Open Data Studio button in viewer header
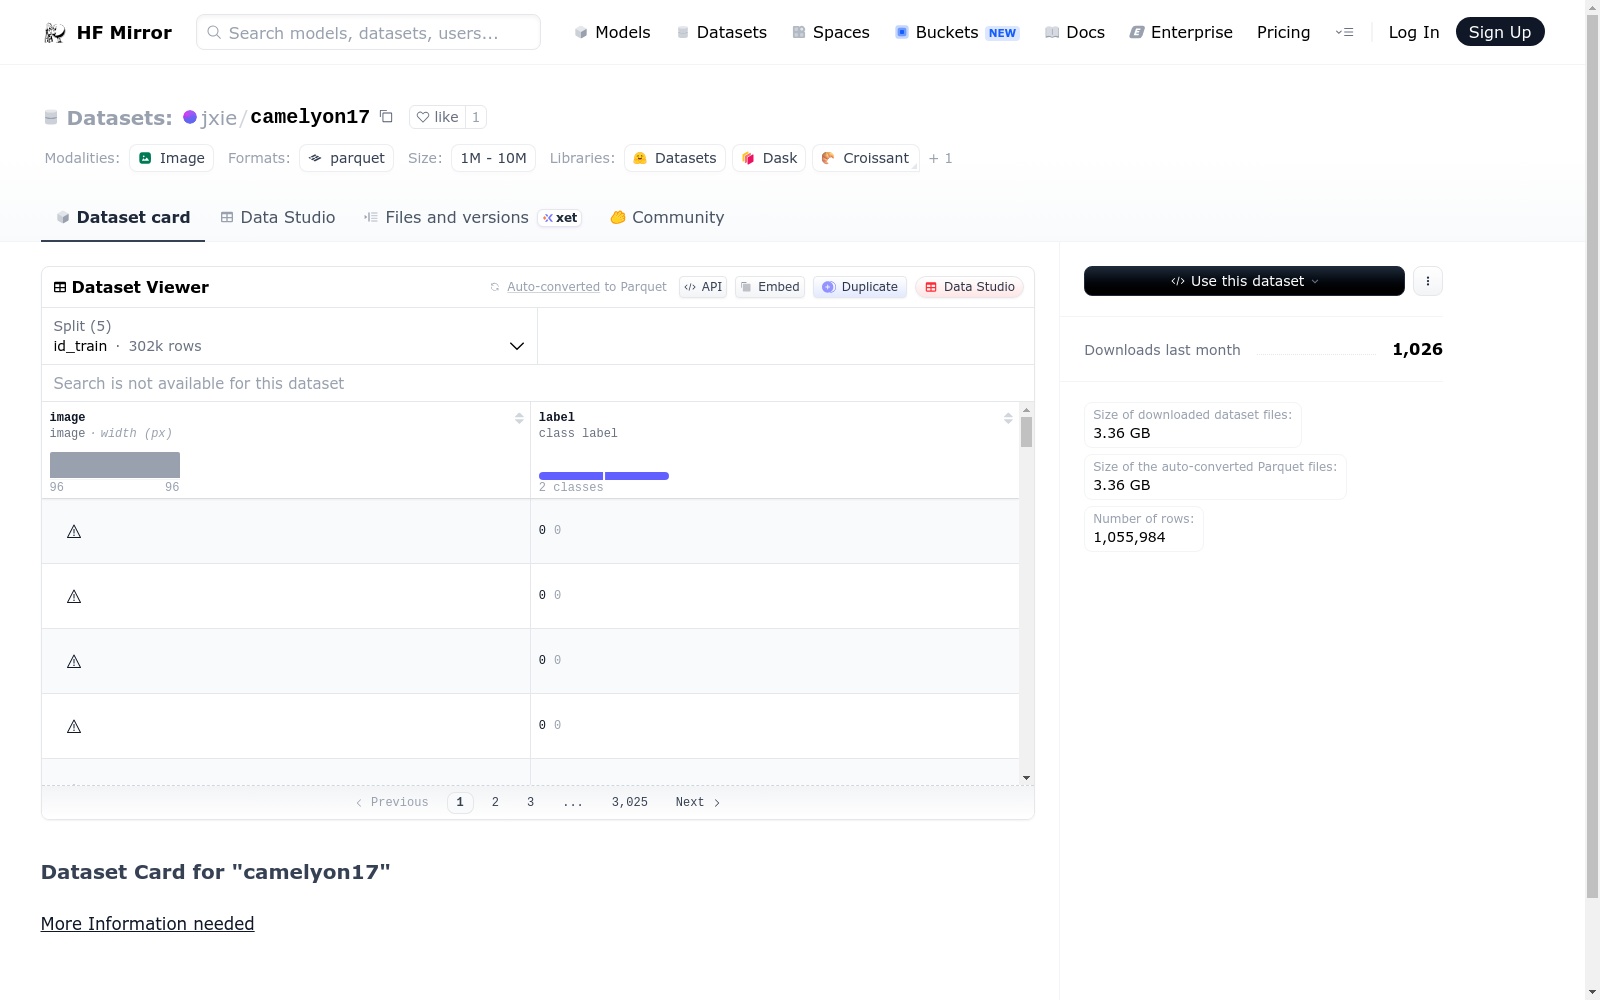Screen dimensions: 1600x1000 969,287
